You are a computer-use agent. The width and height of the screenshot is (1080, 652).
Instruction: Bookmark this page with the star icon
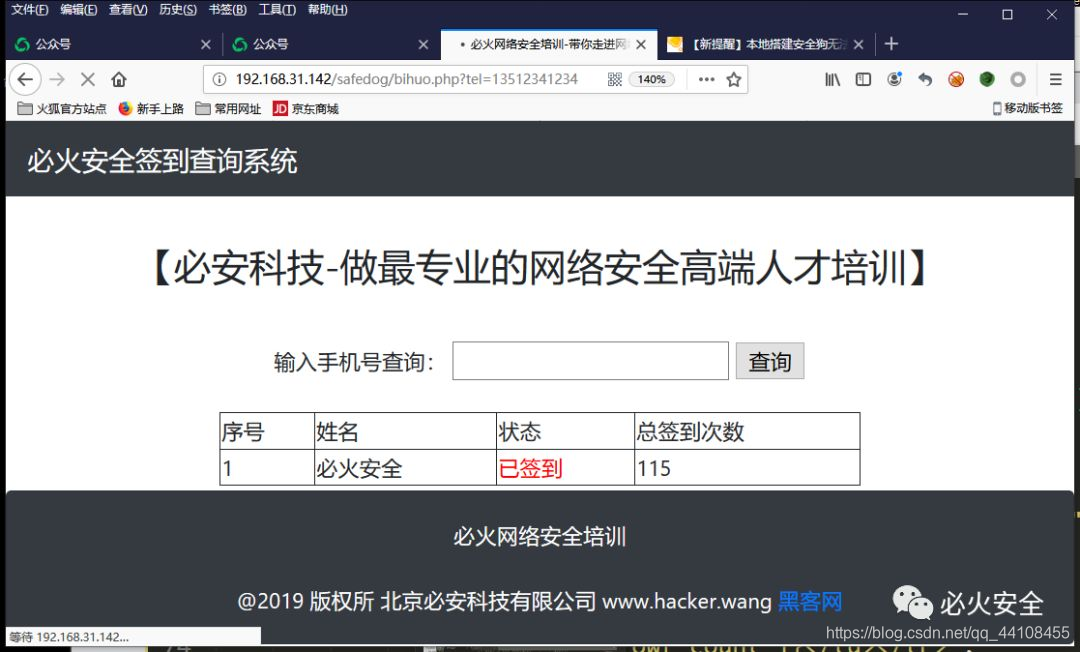(x=734, y=79)
